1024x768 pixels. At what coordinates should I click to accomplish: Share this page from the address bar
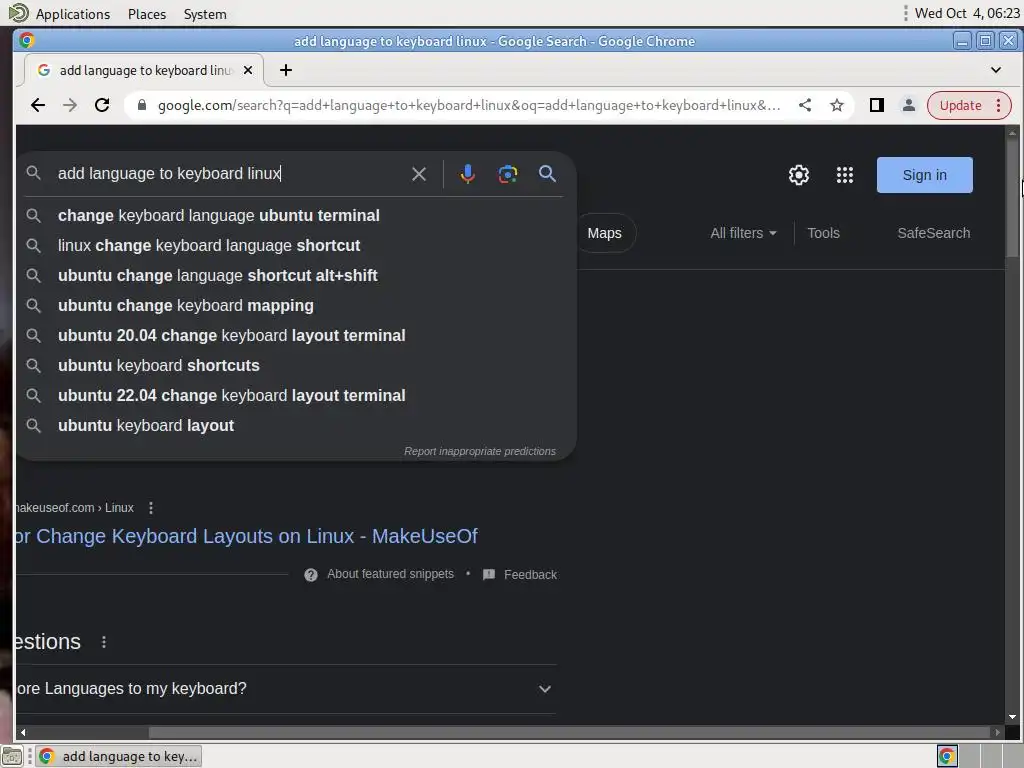[805, 105]
